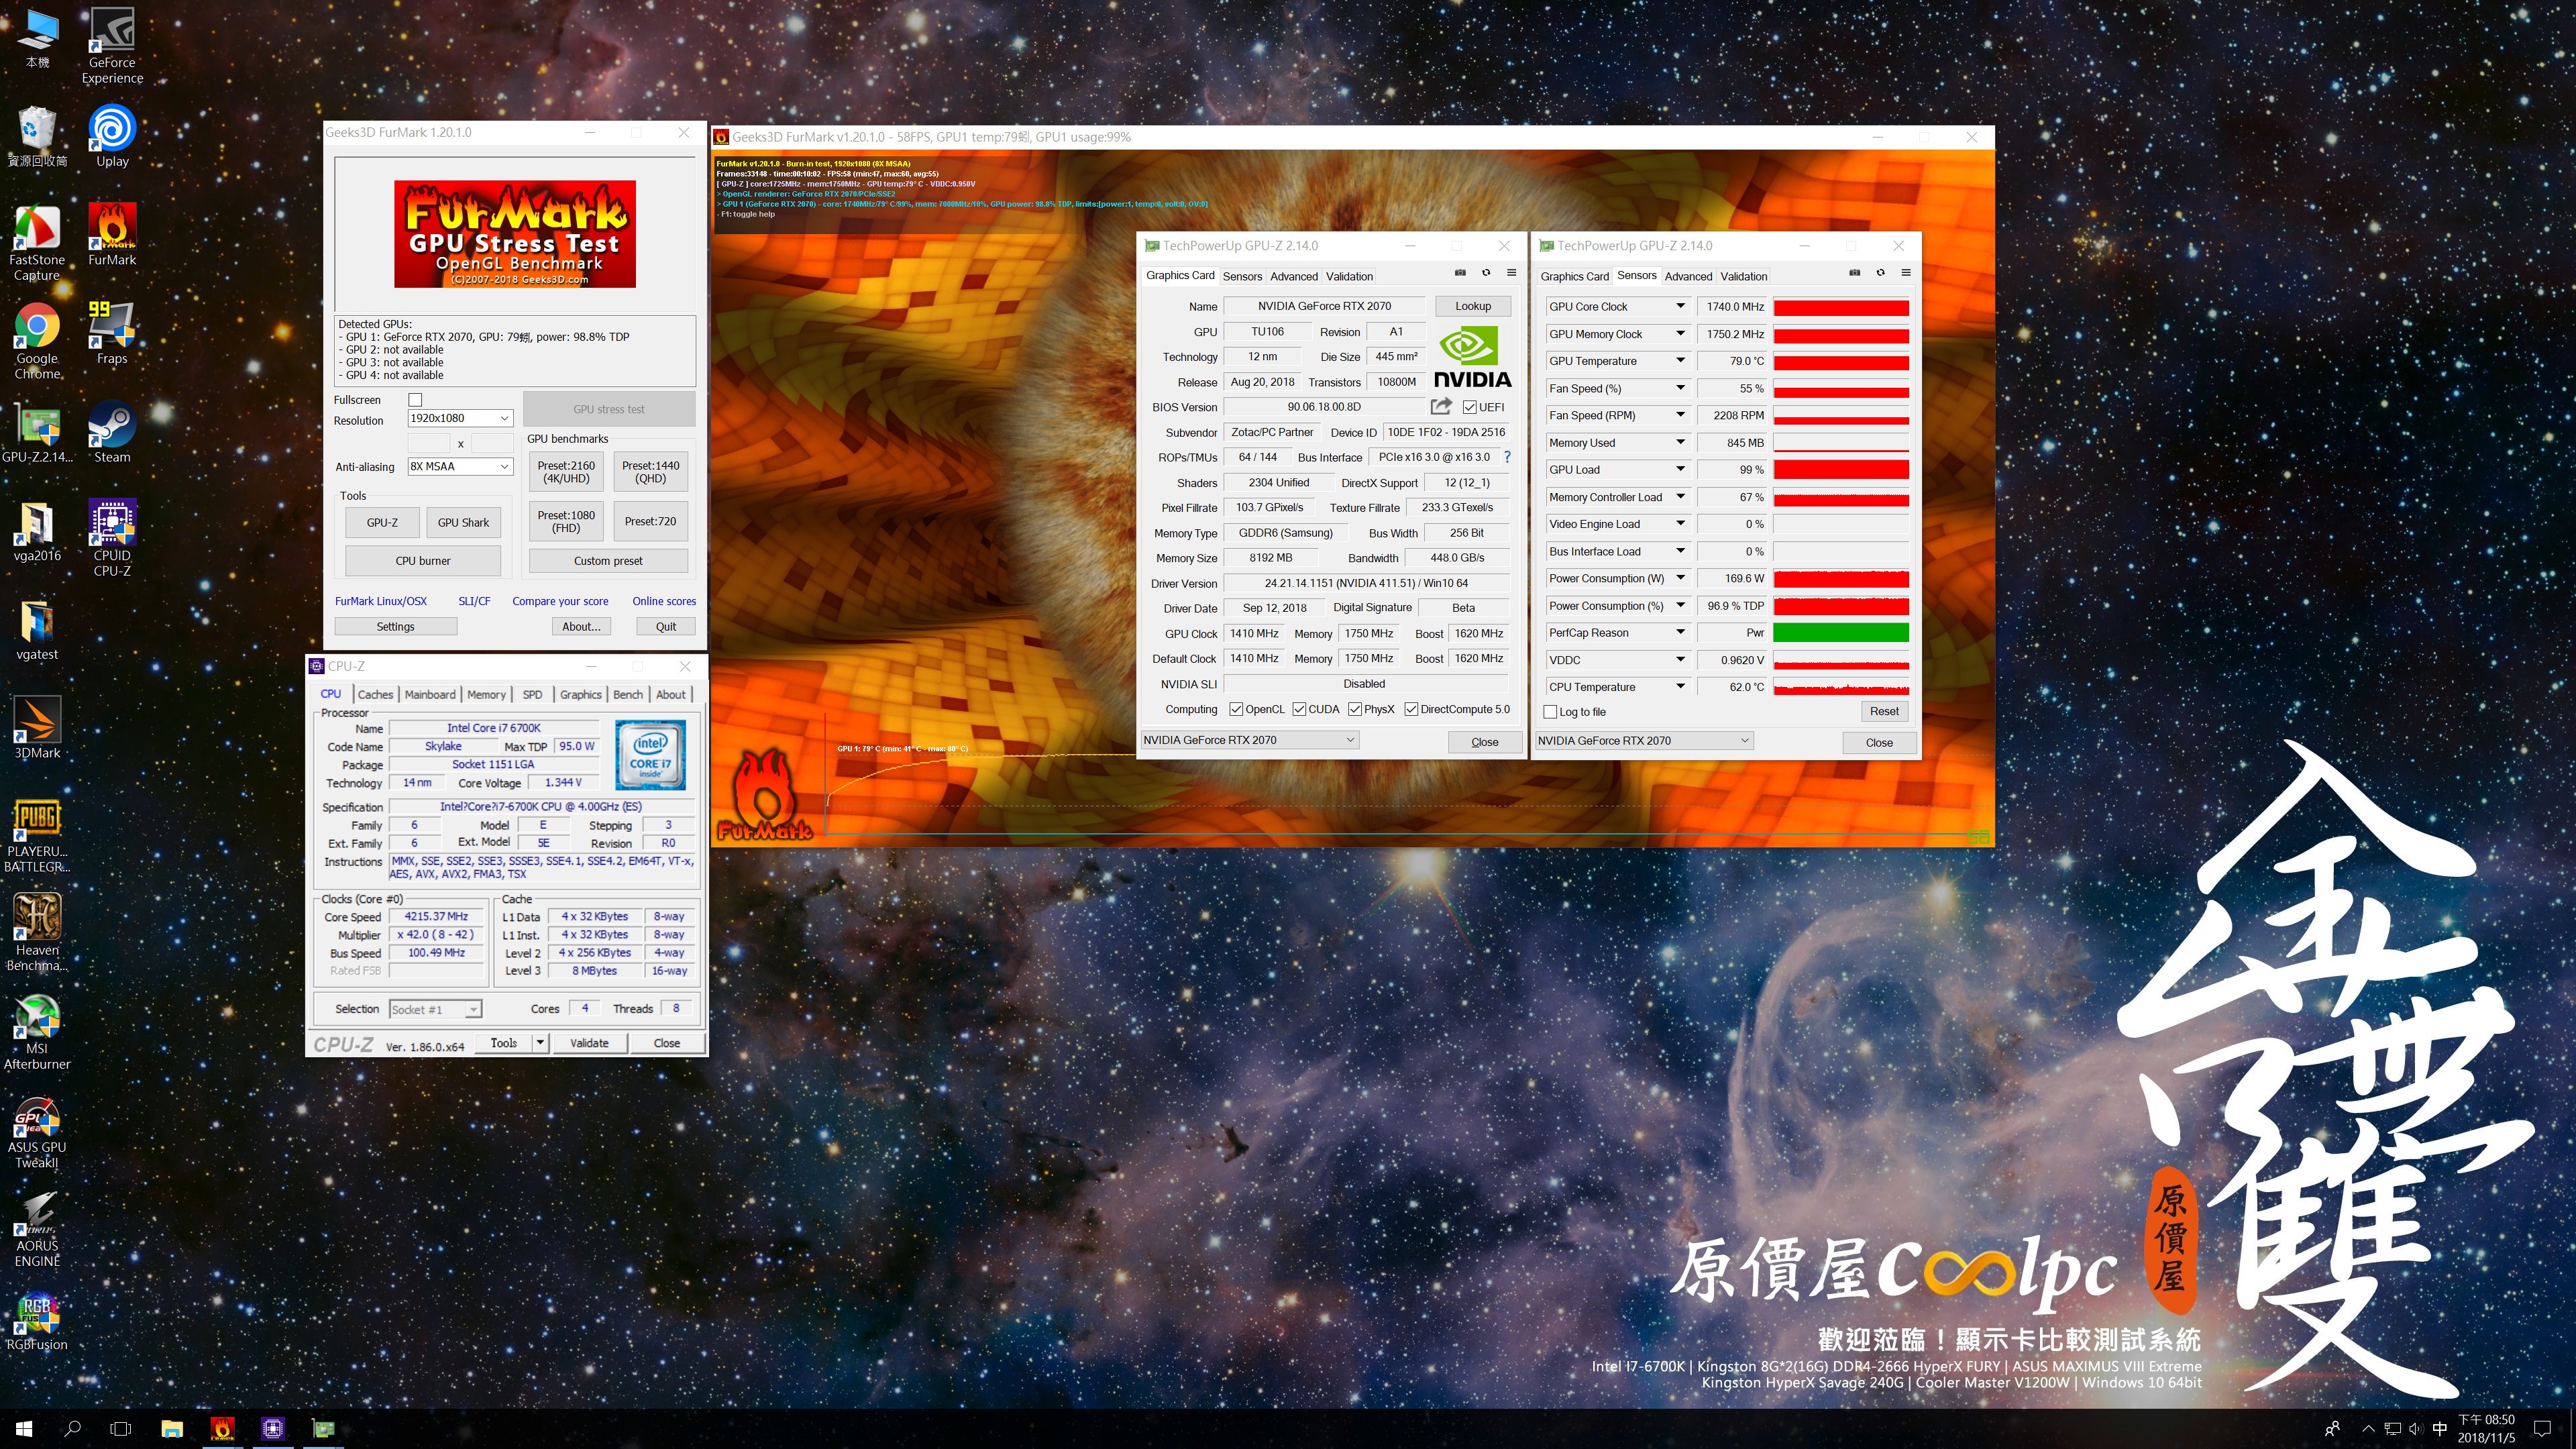This screenshot has width=2576, height=1449.
Task: Open the RGBFusion desktop icon
Action: (x=37, y=1320)
